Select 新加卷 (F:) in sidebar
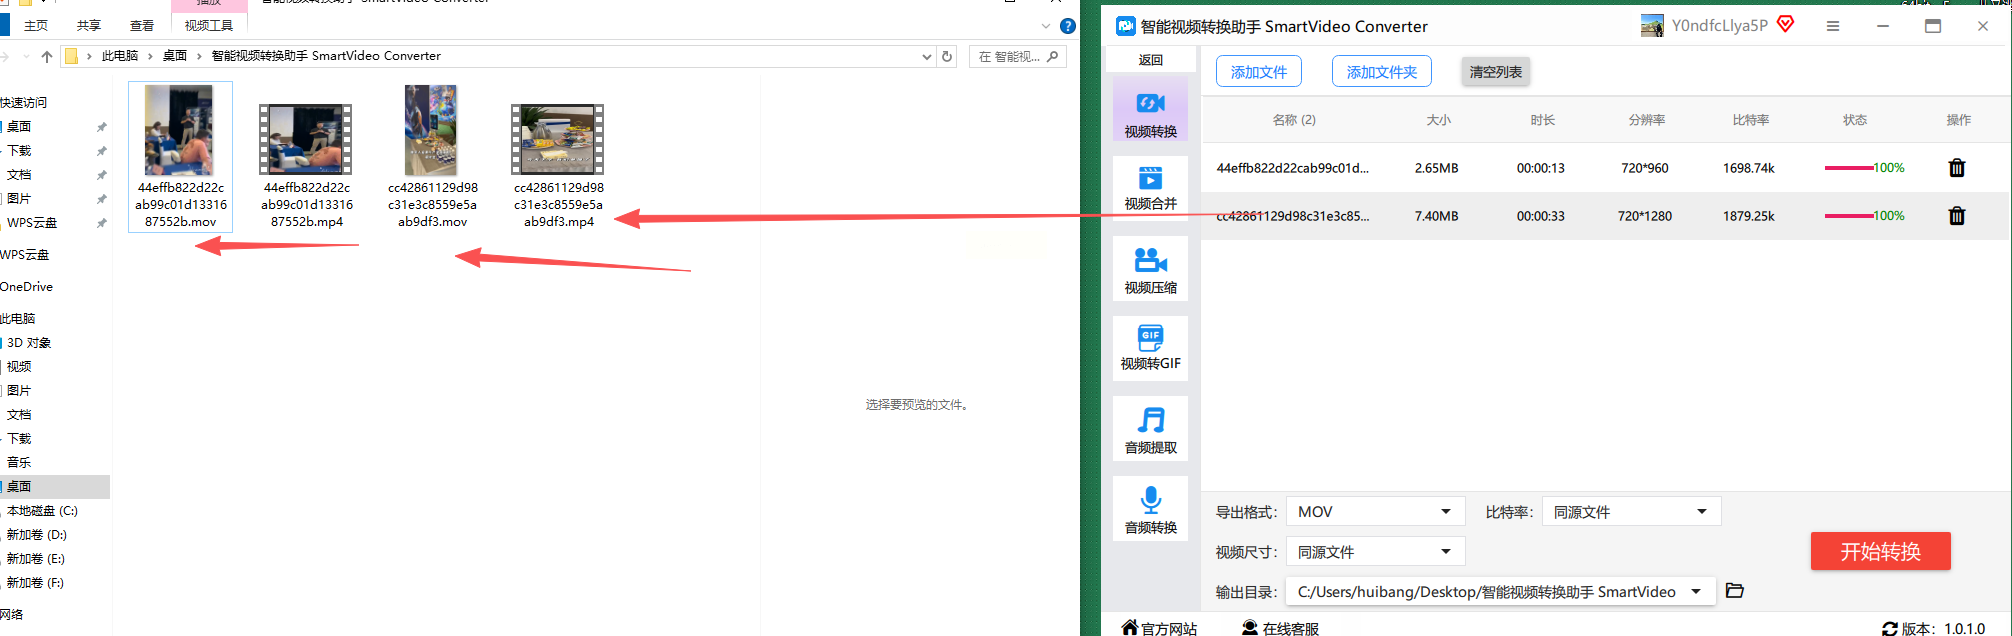The height and width of the screenshot is (636, 2012). [x=35, y=583]
